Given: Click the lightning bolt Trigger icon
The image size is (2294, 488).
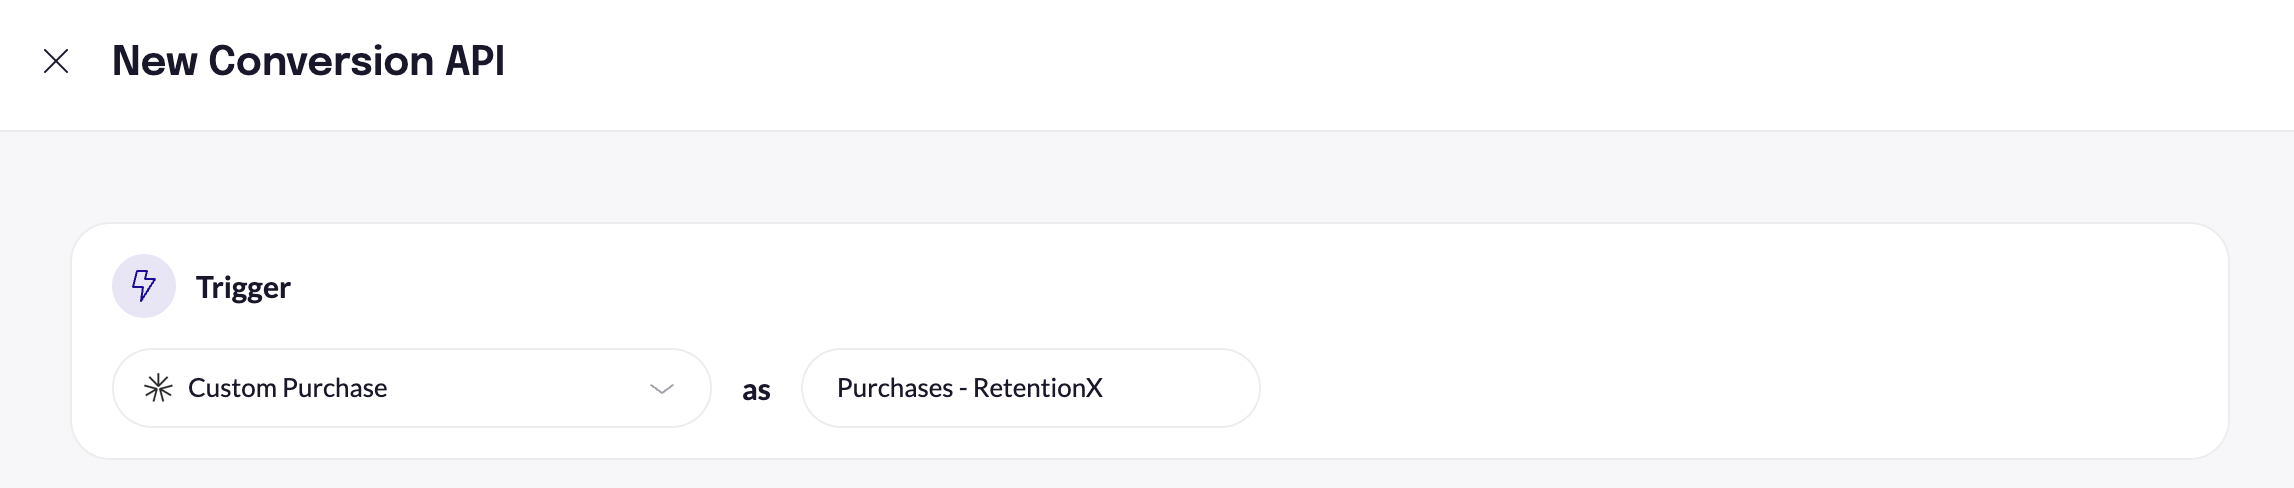Looking at the screenshot, I should pos(144,286).
